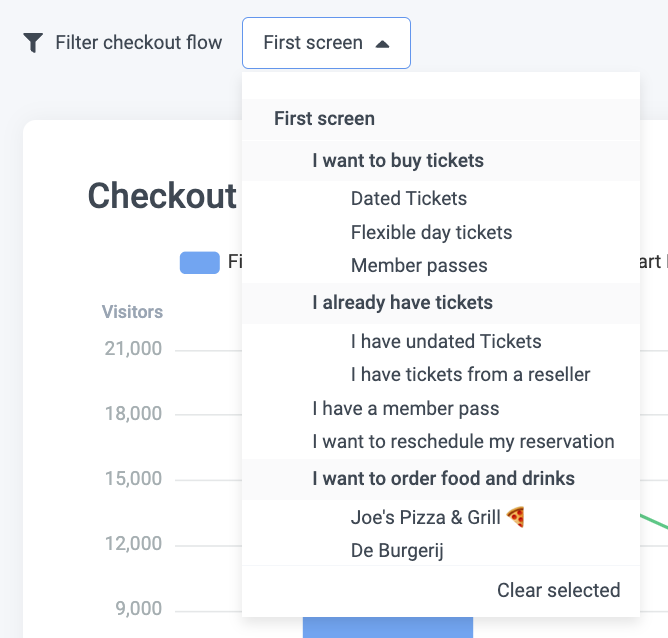Viewport: 668px width, 638px height.
Task: Select Dated Tickets option
Action: tap(408, 199)
